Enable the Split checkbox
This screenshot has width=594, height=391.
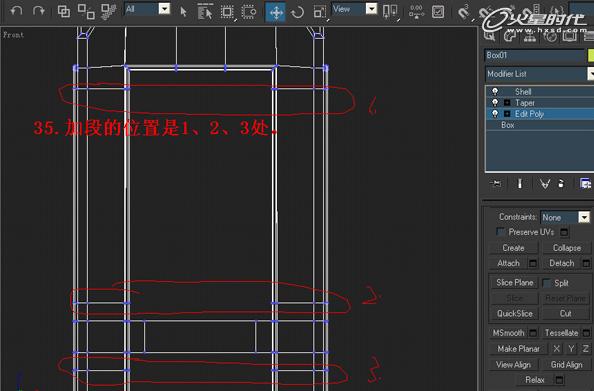click(546, 283)
